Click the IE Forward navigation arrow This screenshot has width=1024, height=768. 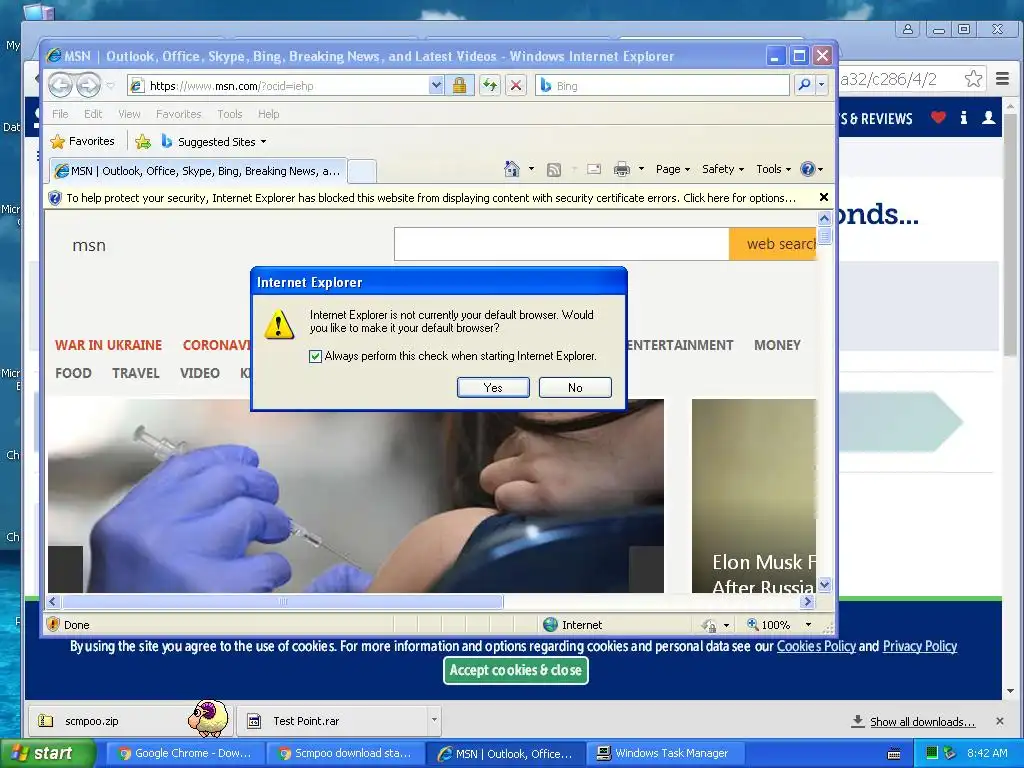[x=88, y=86]
